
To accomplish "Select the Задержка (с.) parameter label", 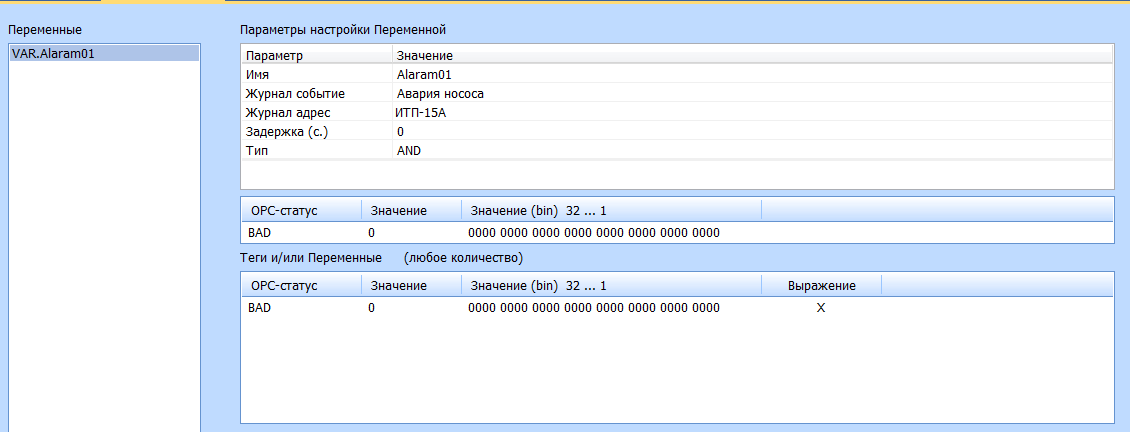I will 286,132.
